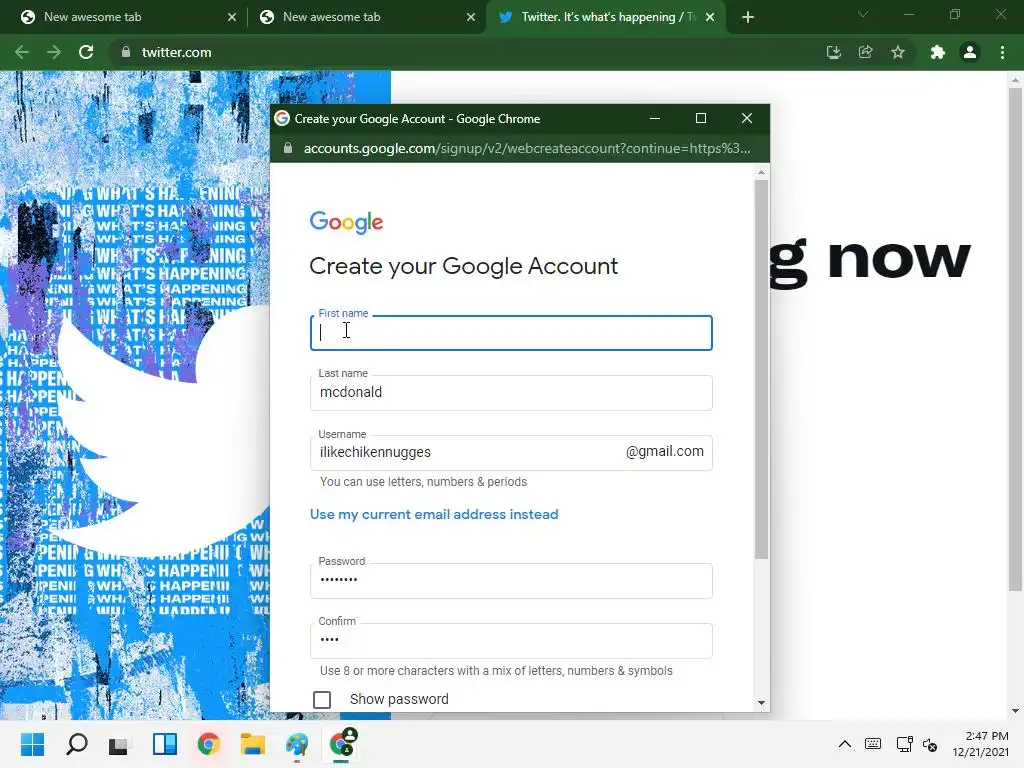This screenshot has width=1024, height=768.
Task: Open File Explorer from taskbar
Action: [x=253, y=744]
